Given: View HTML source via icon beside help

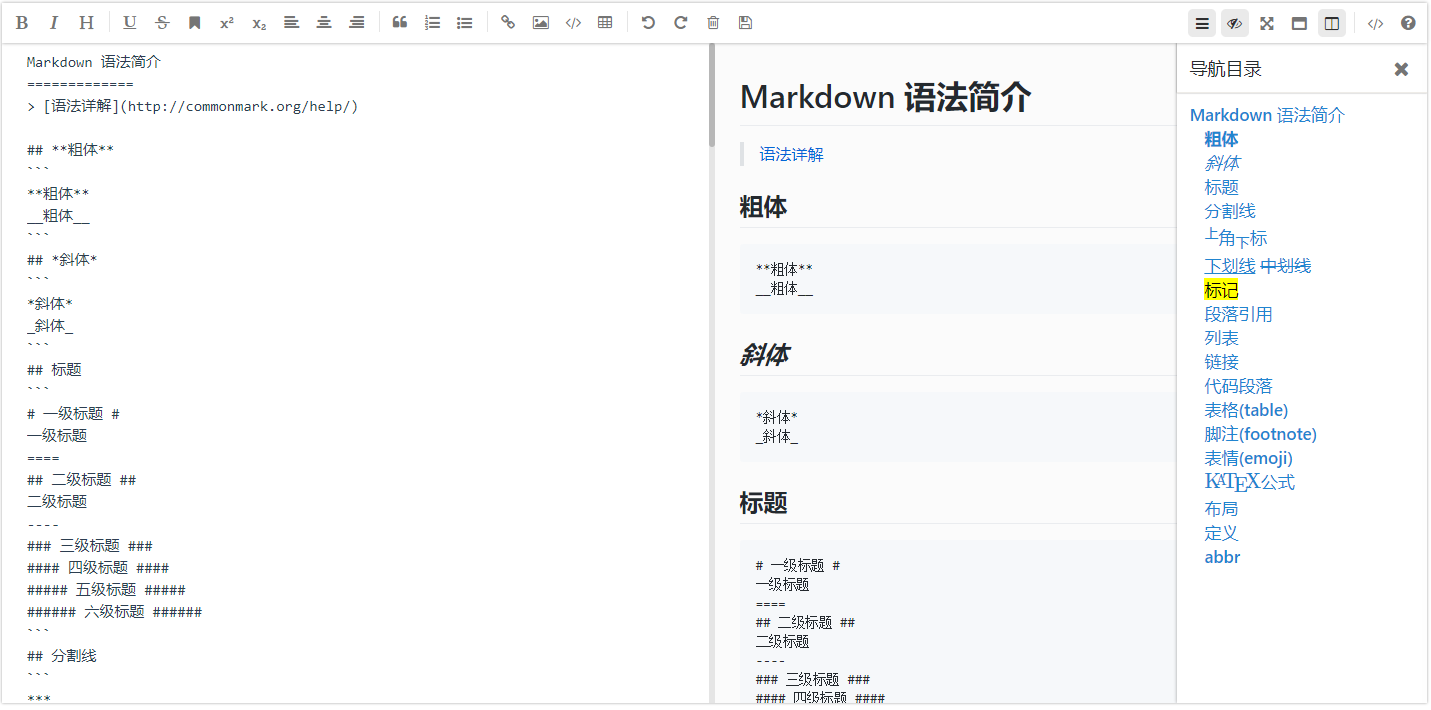Looking at the screenshot, I should pyautogui.click(x=1376, y=23).
